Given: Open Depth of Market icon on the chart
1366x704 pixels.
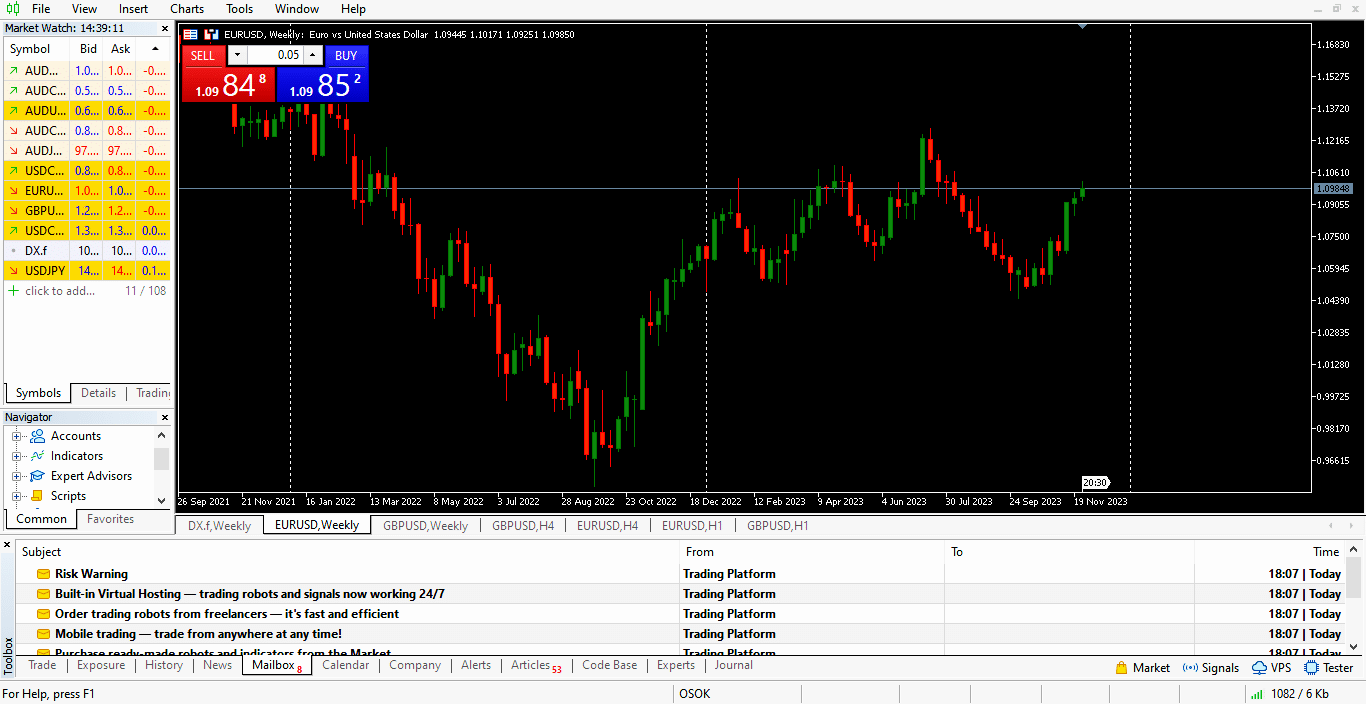Looking at the screenshot, I should click(x=189, y=33).
